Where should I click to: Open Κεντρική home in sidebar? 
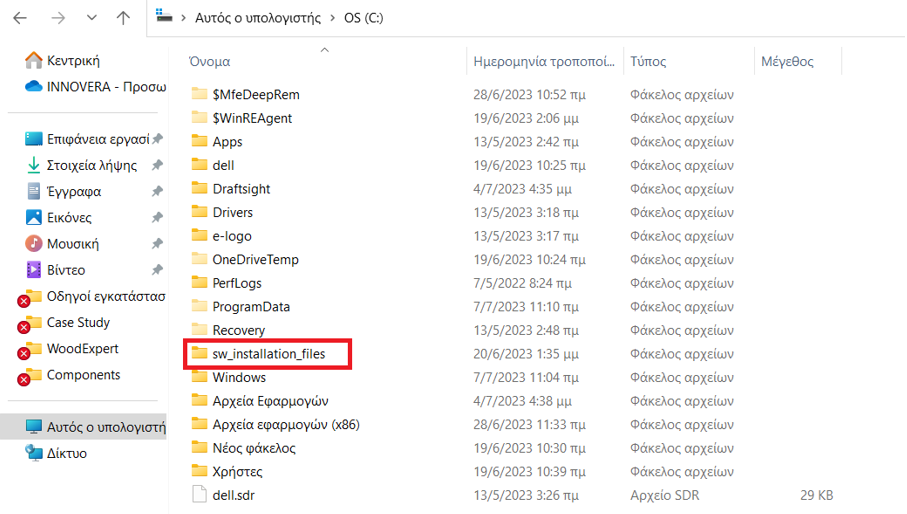[x=73, y=61]
